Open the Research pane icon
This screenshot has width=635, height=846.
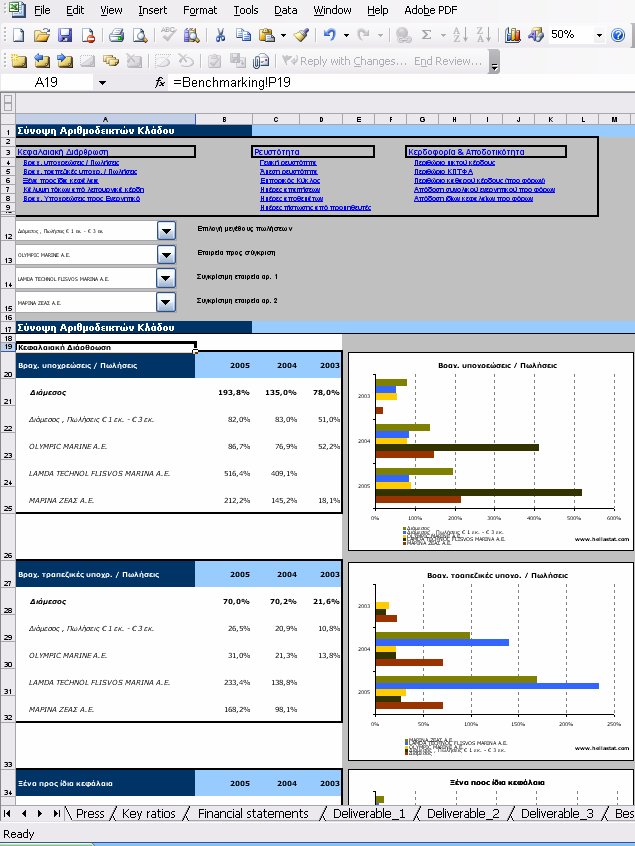(x=191, y=35)
